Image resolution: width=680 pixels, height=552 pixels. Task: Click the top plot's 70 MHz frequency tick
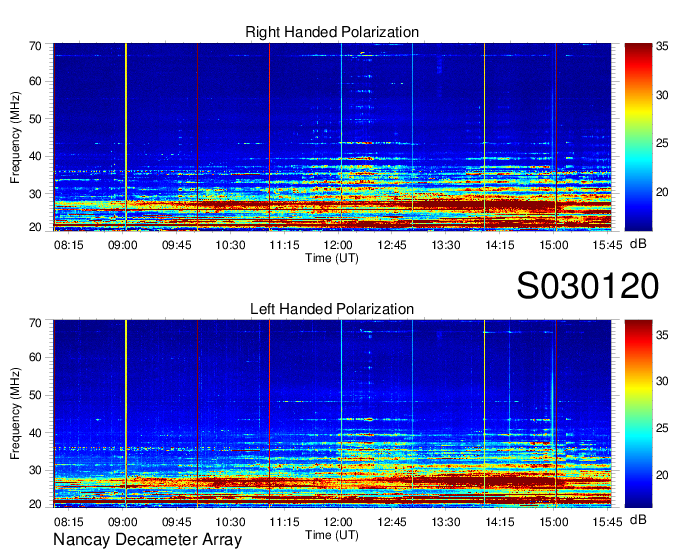coord(35,46)
